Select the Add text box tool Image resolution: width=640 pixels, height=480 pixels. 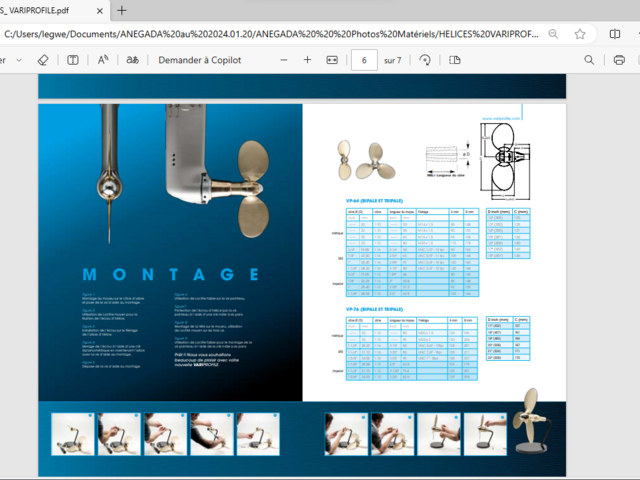73,60
